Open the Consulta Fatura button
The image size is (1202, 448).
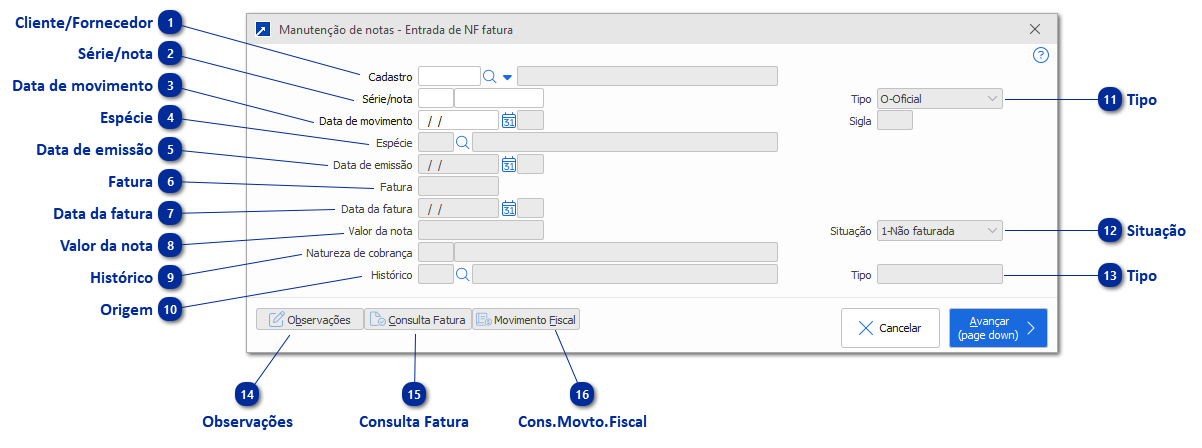point(417,320)
